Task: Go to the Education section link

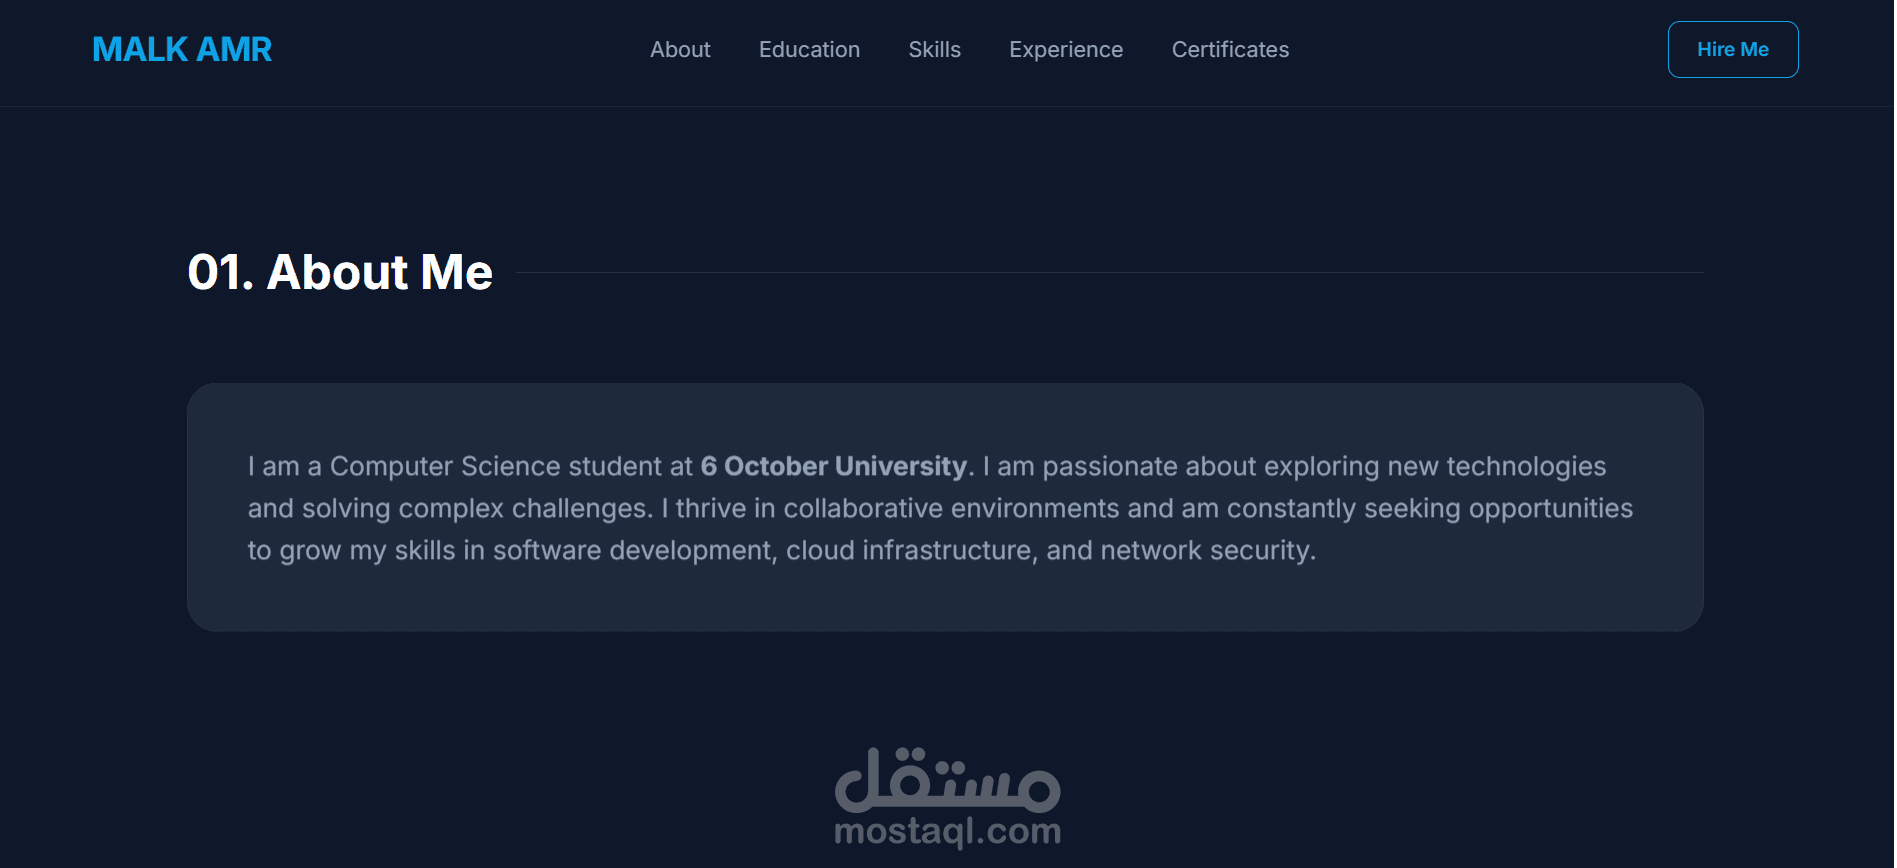Action: point(809,49)
